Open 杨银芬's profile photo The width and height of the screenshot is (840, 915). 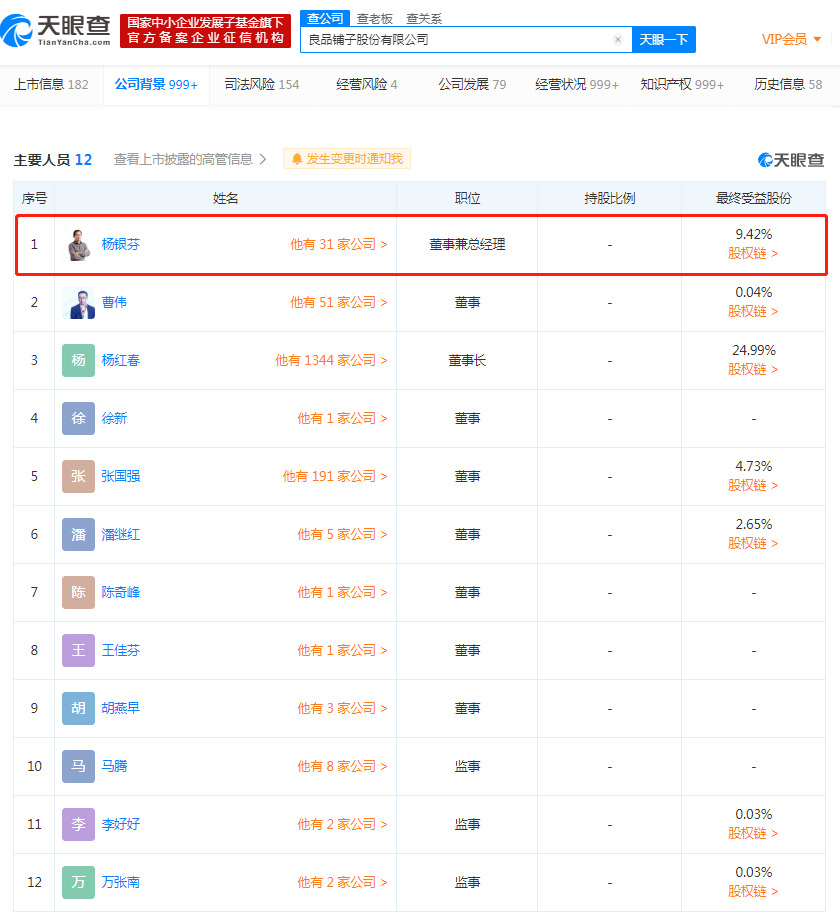[x=79, y=245]
